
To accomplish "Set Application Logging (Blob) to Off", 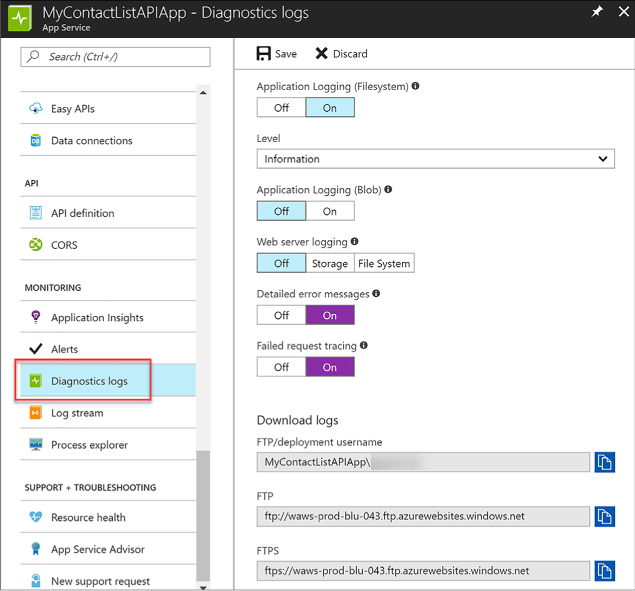I will pos(281,211).
